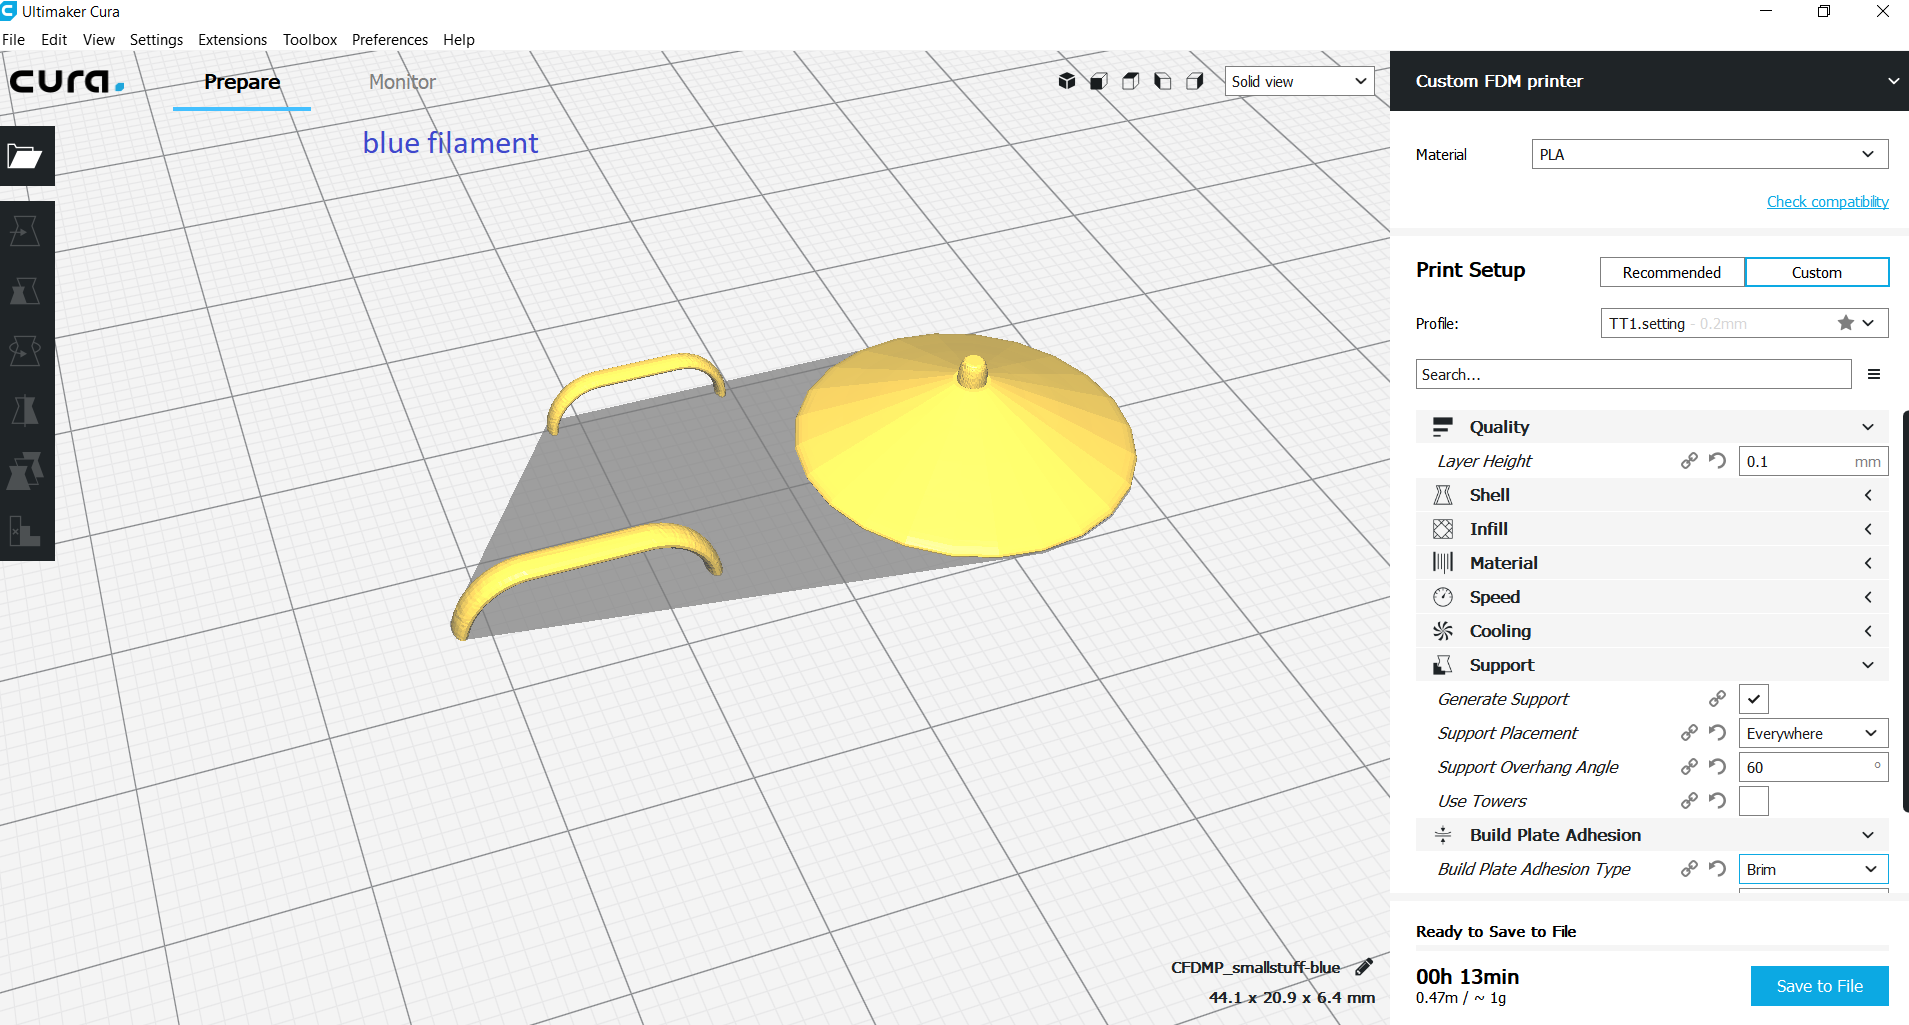Open the Toolbox menu

click(x=310, y=40)
